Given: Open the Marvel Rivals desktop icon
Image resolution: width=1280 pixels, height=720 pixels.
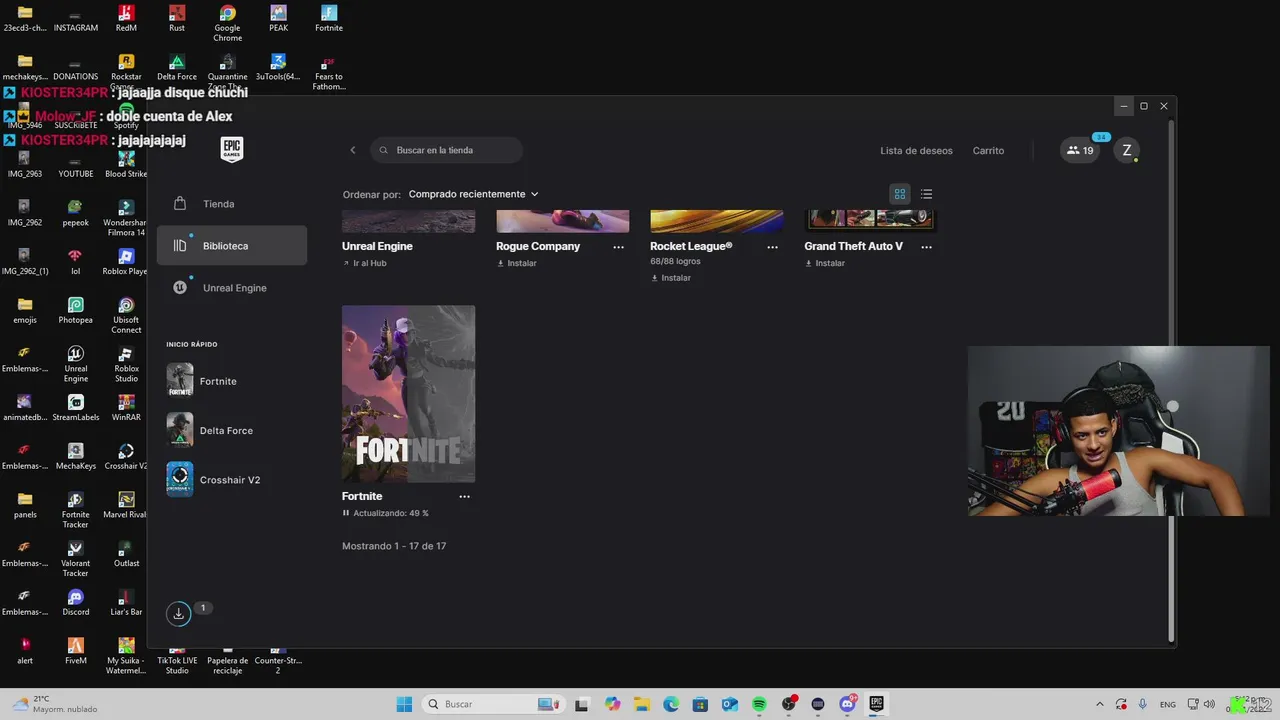Looking at the screenshot, I should coord(126,505).
